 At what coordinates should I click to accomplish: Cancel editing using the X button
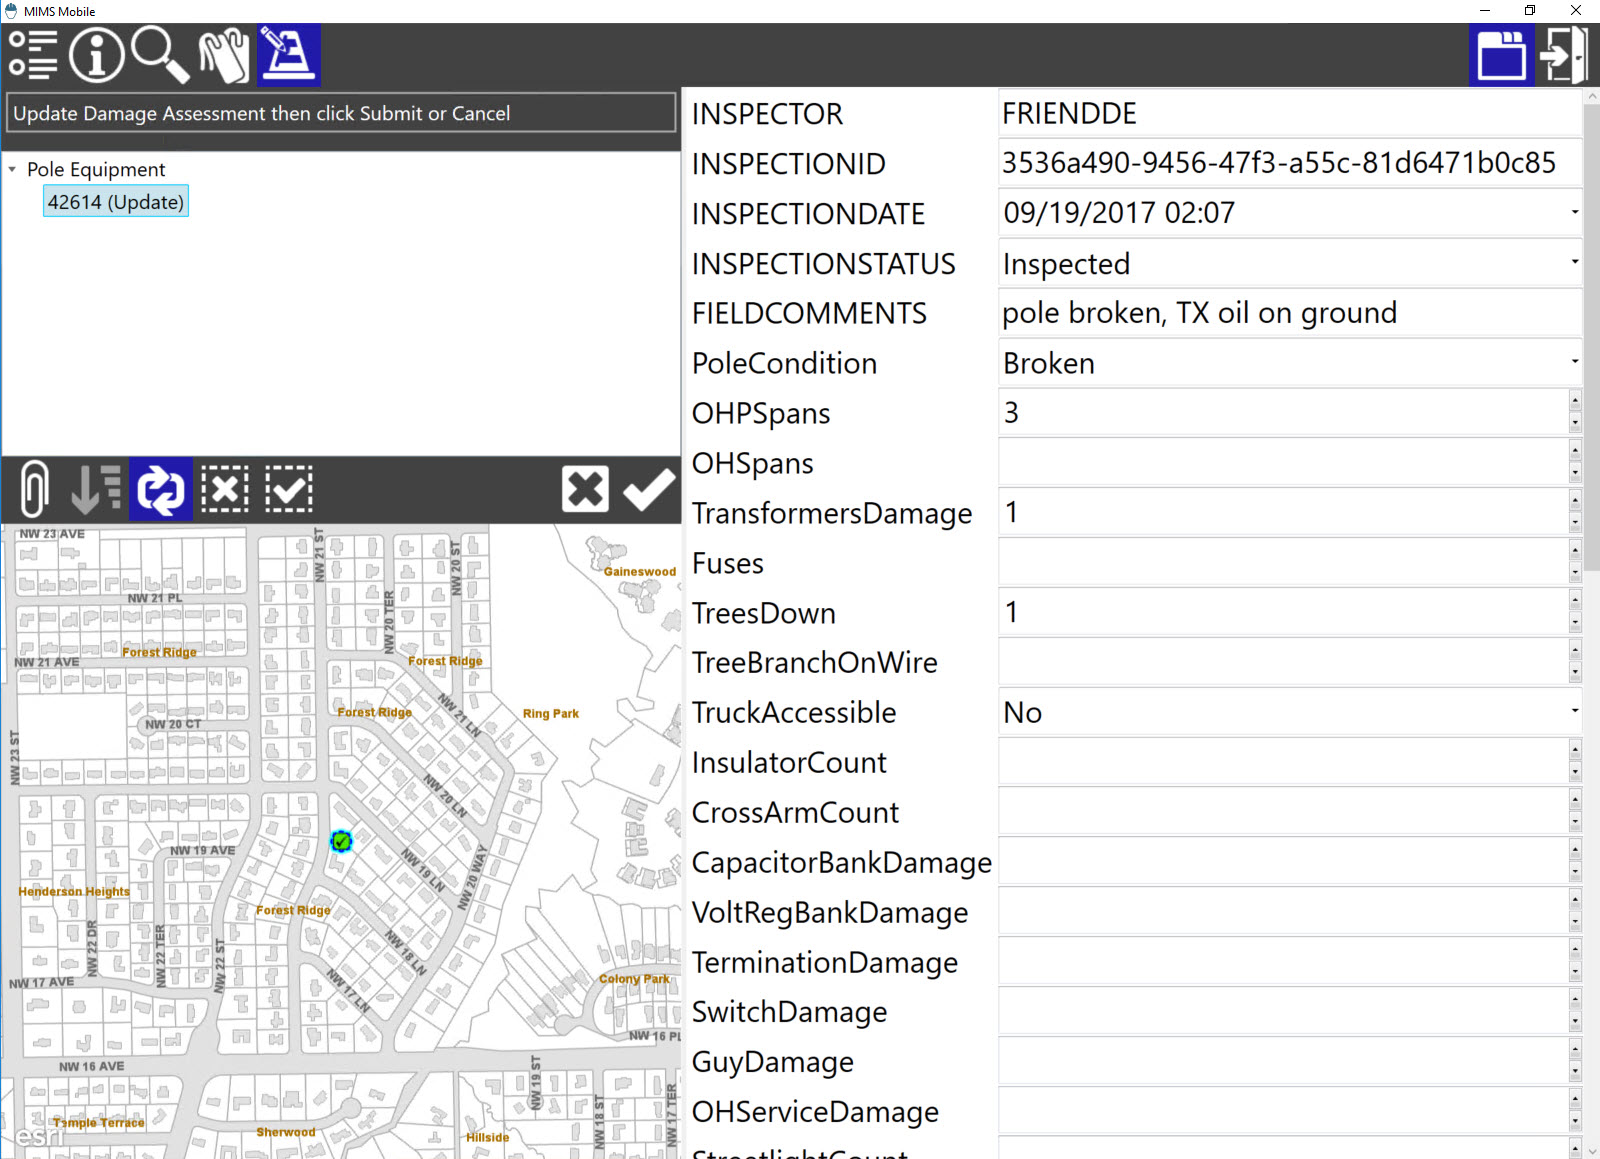(585, 489)
